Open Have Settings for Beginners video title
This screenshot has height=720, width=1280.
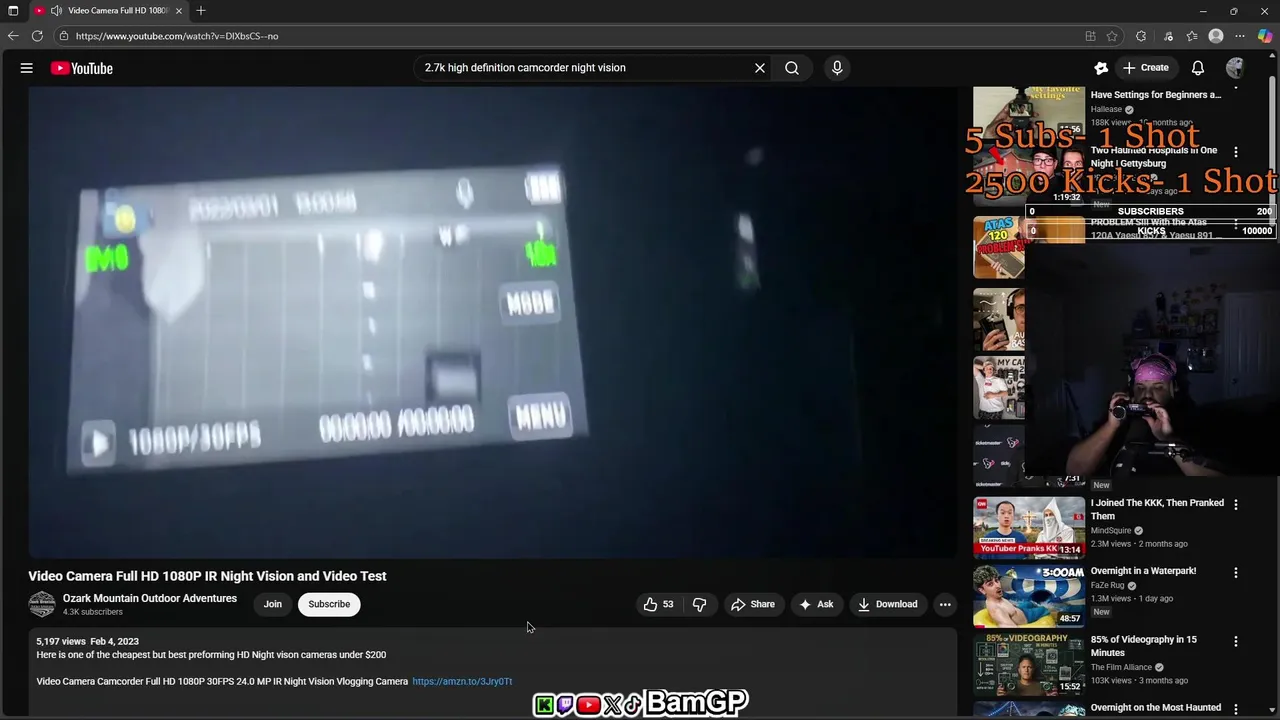tap(1156, 95)
